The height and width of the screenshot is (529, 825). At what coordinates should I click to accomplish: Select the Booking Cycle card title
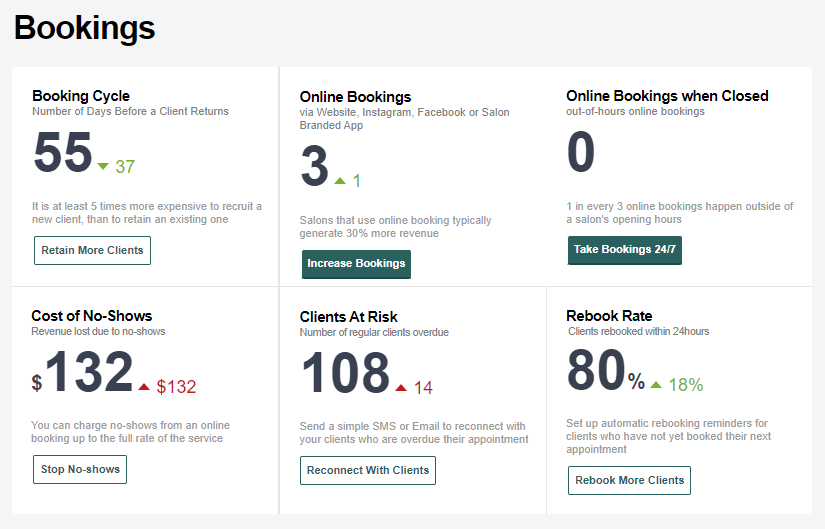coord(81,96)
